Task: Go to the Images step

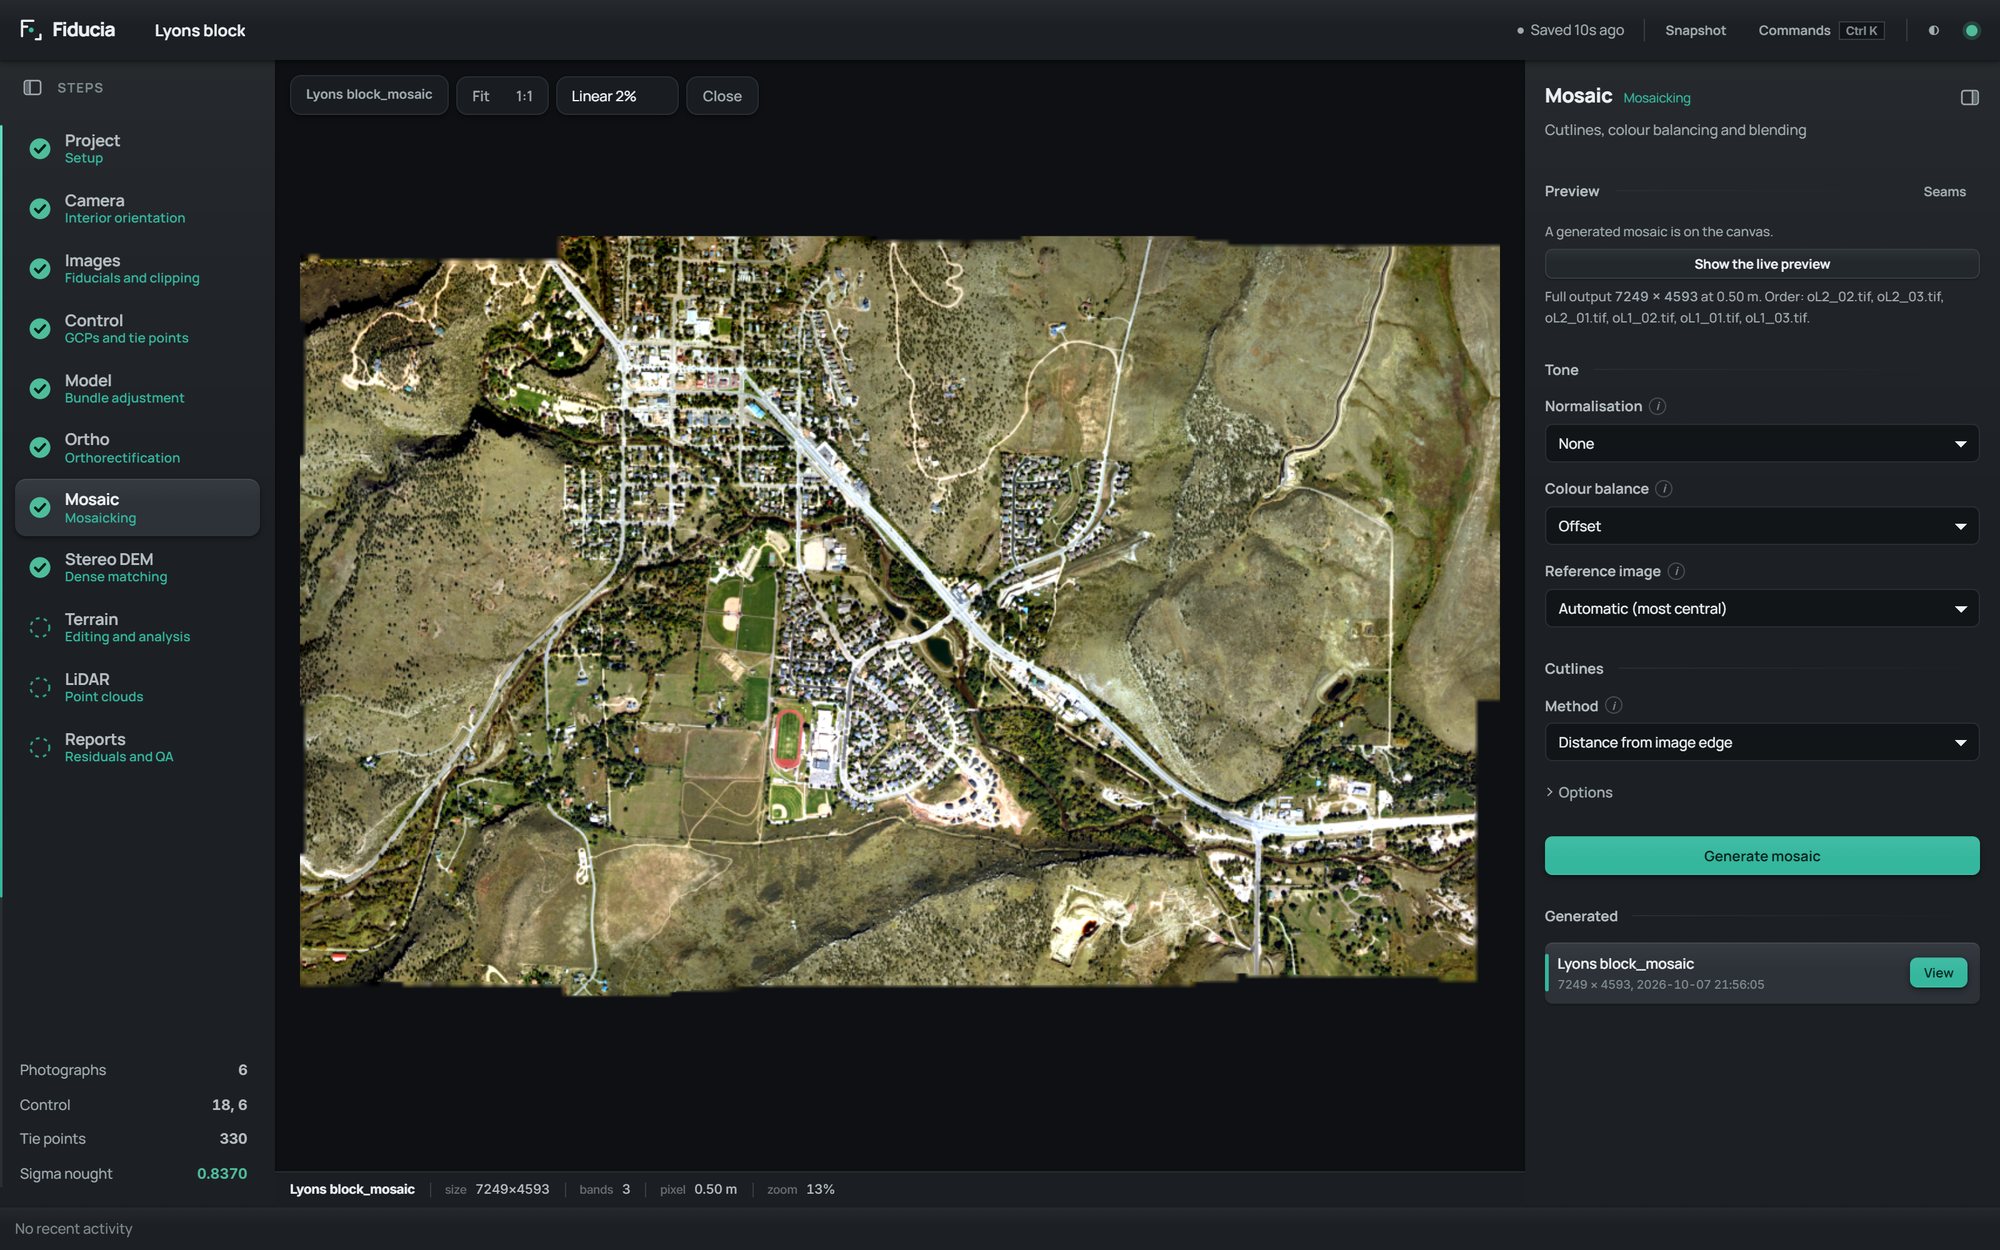Action: click(x=137, y=268)
